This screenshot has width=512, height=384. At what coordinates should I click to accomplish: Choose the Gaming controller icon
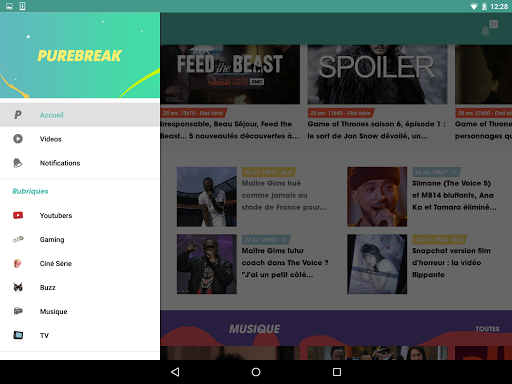(x=18, y=239)
